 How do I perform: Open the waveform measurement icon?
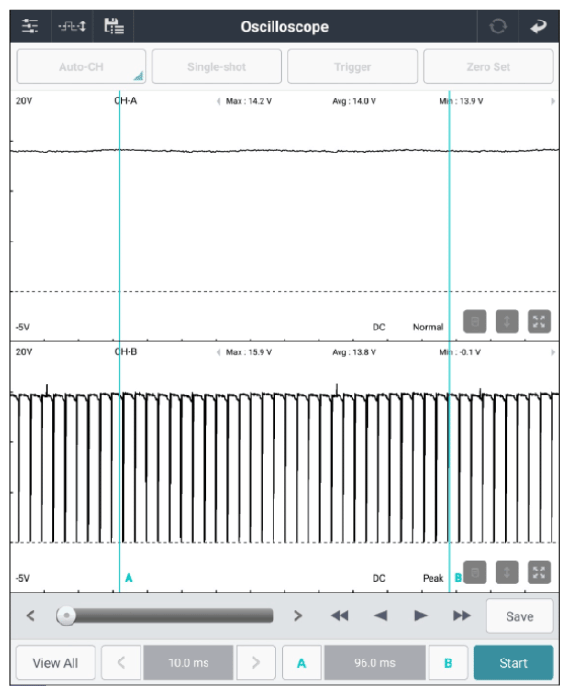(72, 26)
